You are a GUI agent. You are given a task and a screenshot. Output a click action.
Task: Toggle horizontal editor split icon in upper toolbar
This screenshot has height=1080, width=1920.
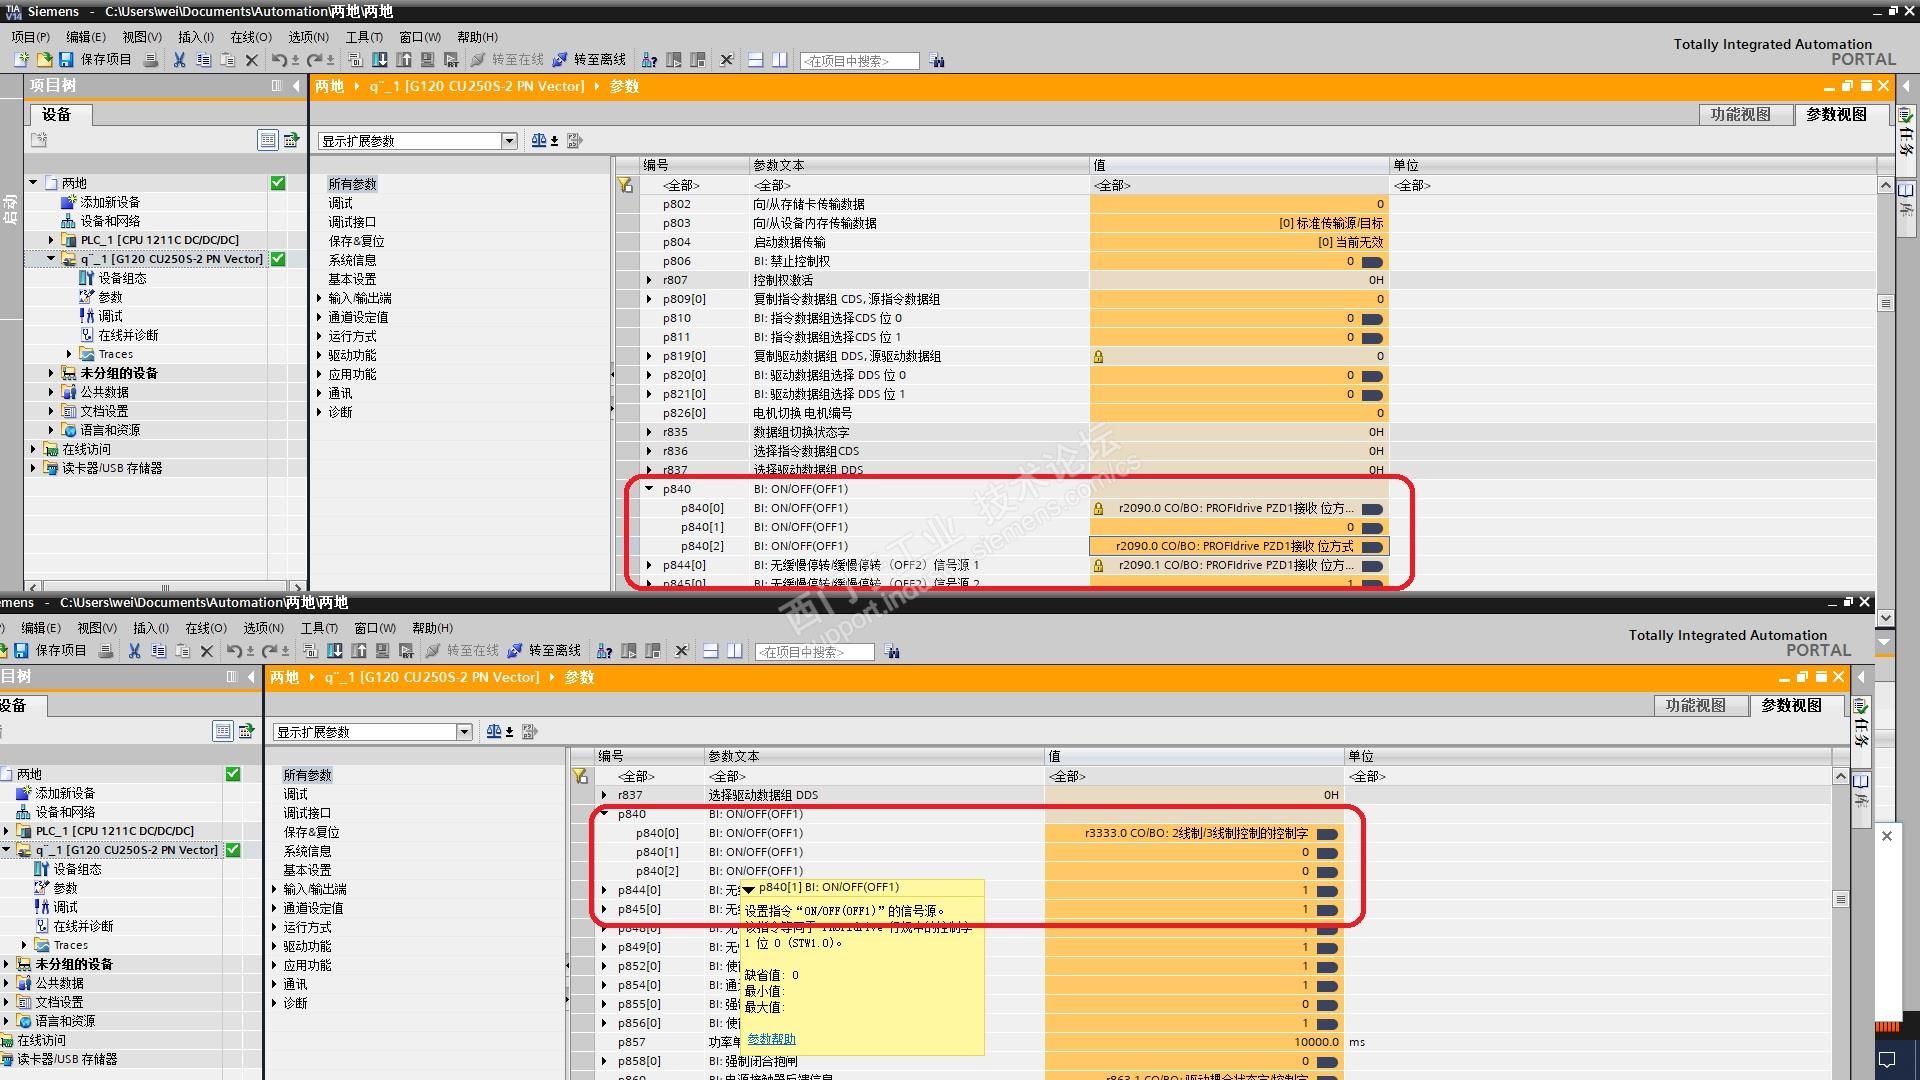756,60
